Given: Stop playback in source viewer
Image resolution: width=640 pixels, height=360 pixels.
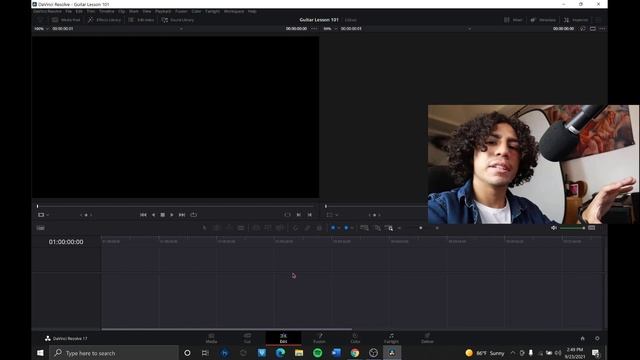Looking at the screenshot, I should coord(162,215).
